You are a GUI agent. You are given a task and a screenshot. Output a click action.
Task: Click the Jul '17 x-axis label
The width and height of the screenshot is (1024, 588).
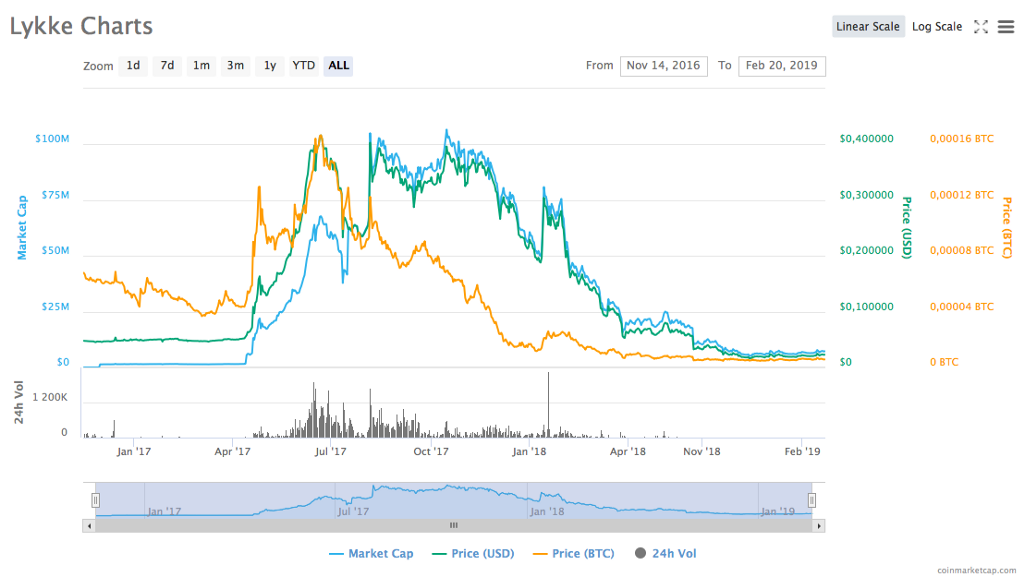(330, 451)
